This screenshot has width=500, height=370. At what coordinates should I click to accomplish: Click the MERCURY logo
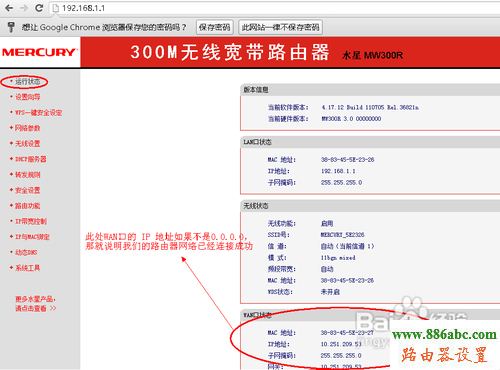tap(39, 52)
